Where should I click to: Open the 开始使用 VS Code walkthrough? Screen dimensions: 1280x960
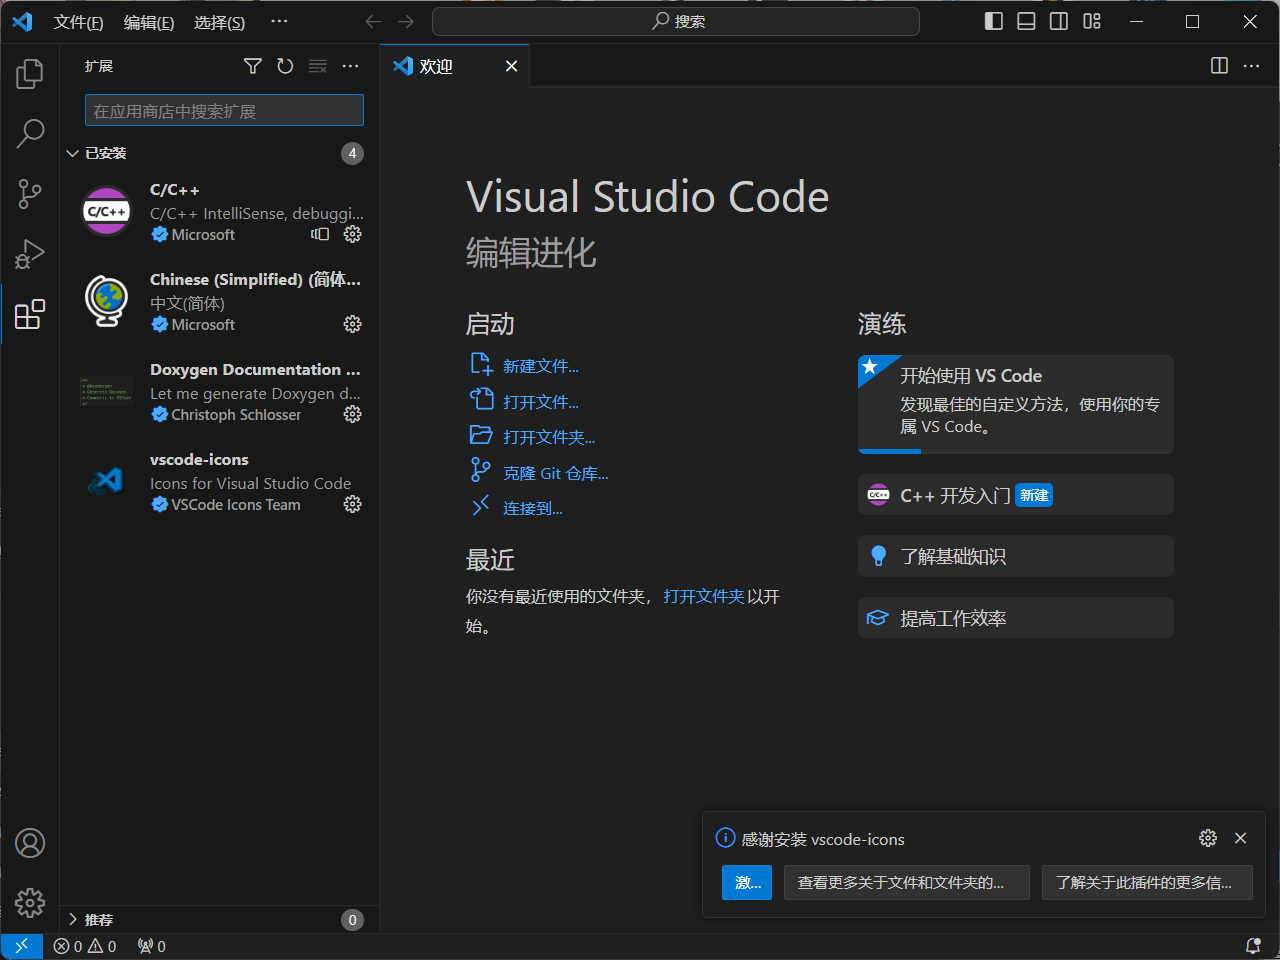click(x=1015, y=404)
